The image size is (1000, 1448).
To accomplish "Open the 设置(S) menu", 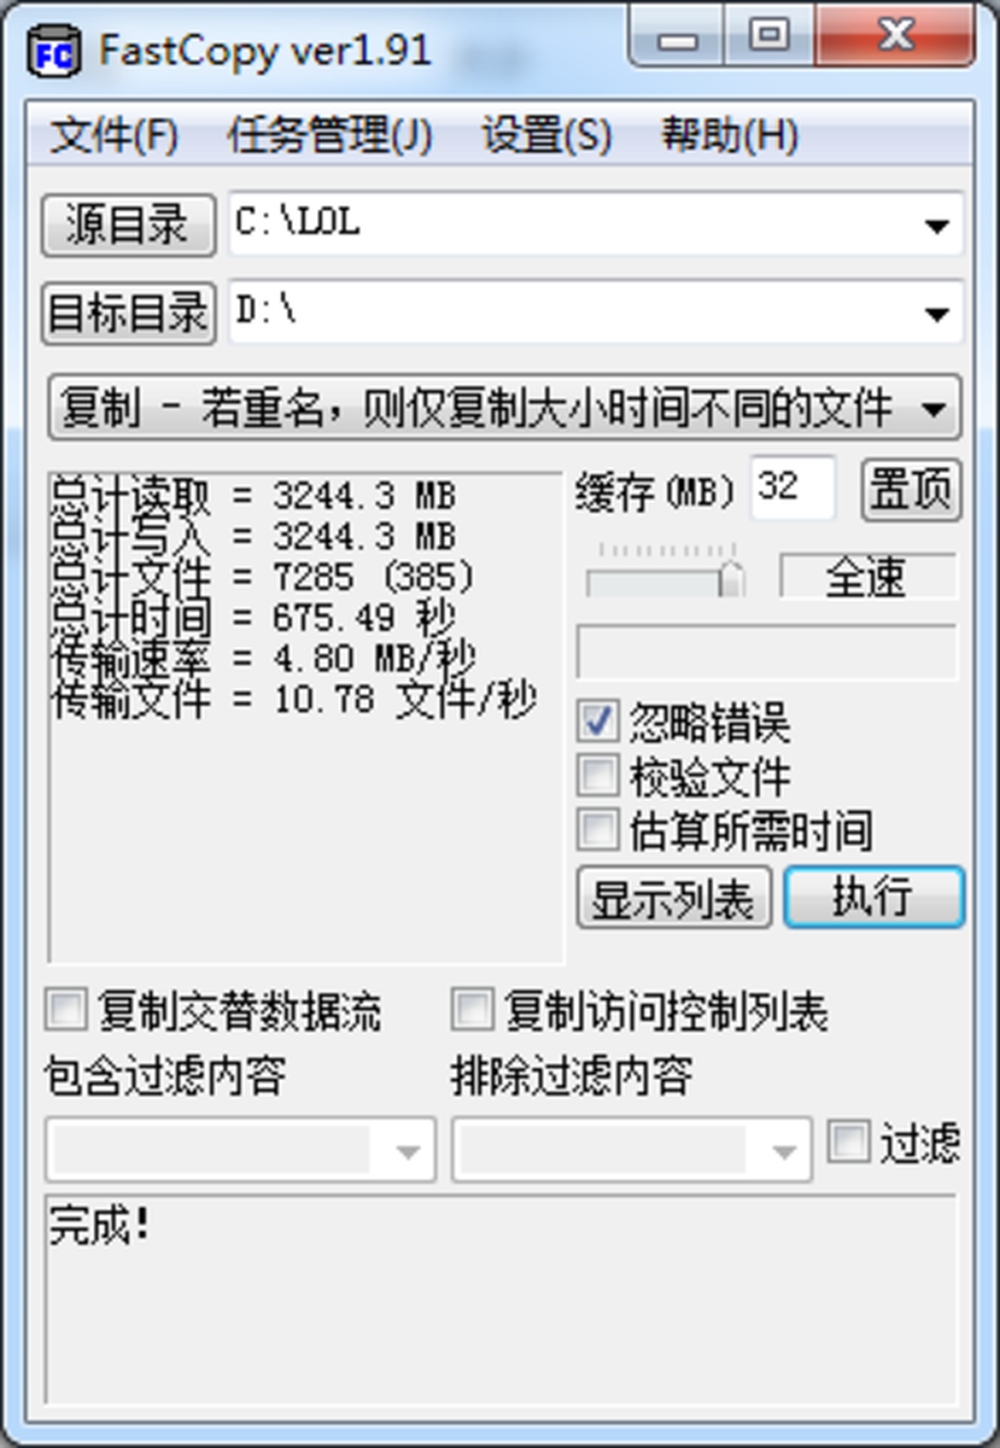I will click(546, 135).
